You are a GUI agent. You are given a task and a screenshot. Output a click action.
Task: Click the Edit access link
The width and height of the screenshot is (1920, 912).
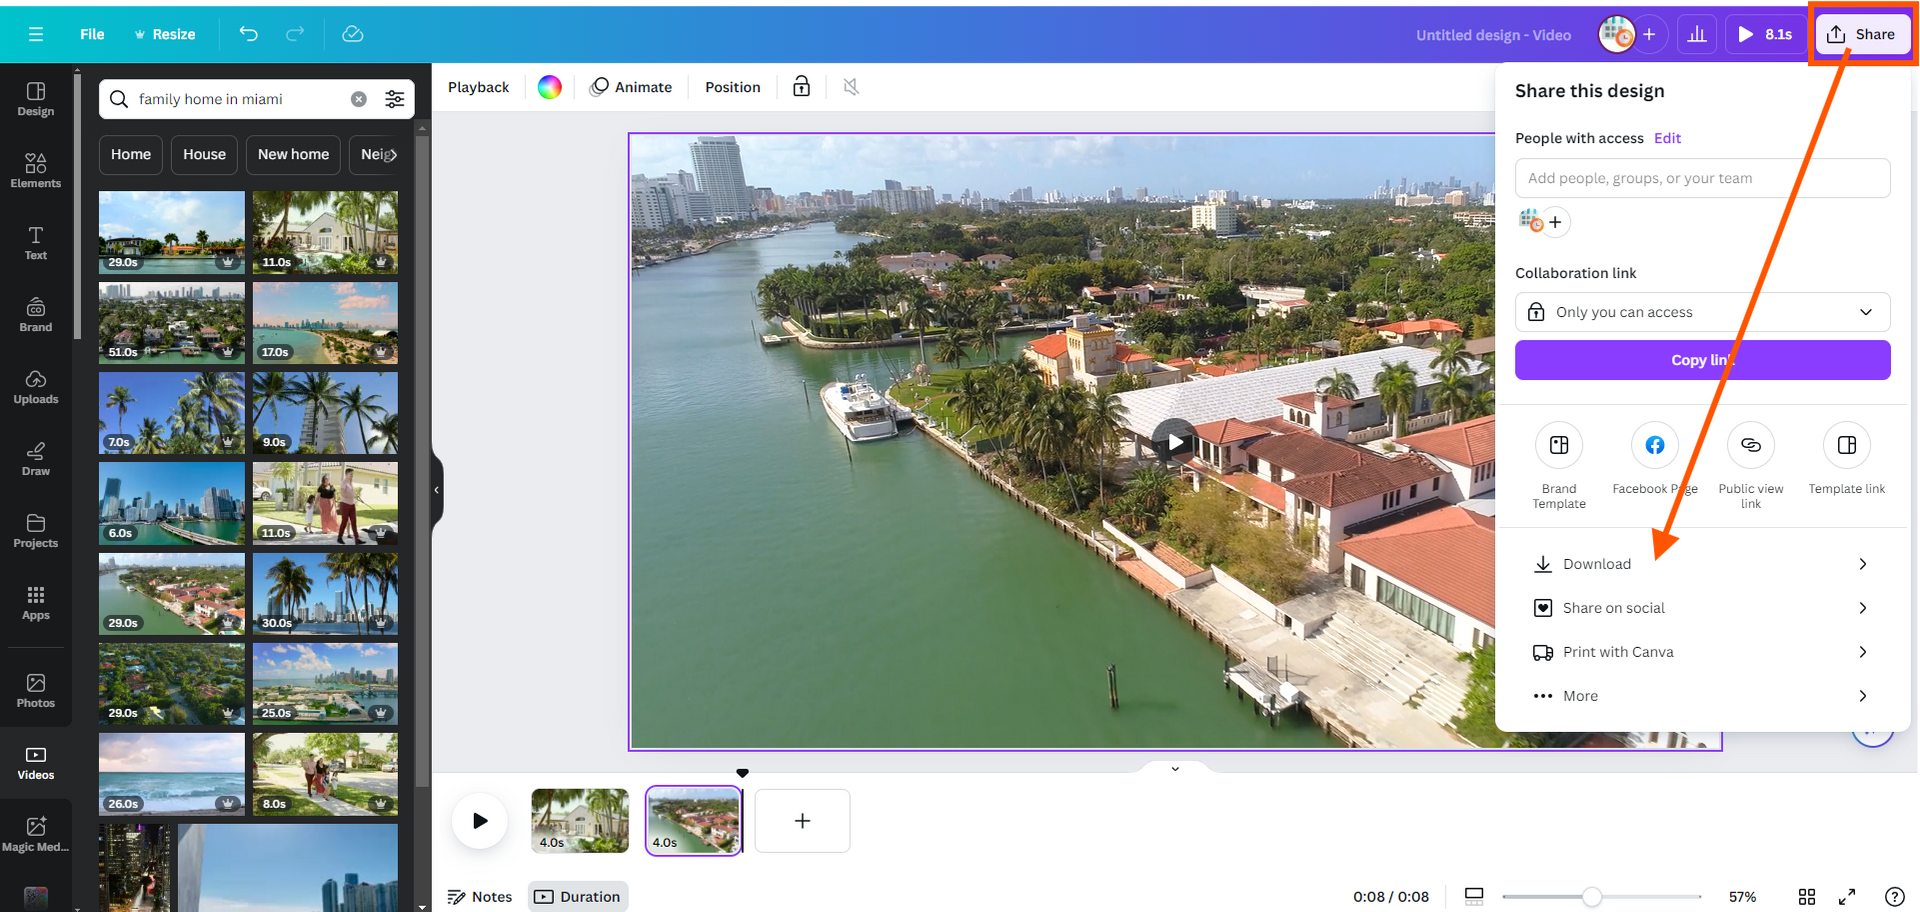pos(1667,138)
